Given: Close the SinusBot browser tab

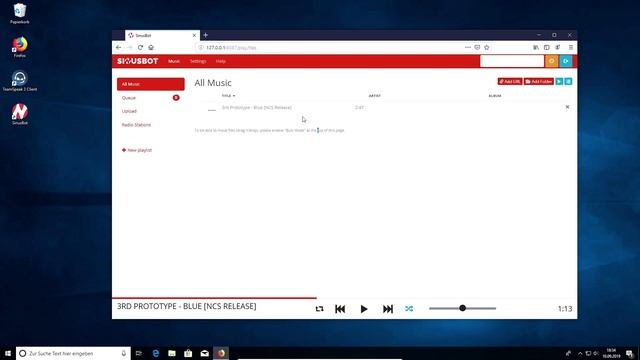Looking at the screenshot, I should point(194,36).
